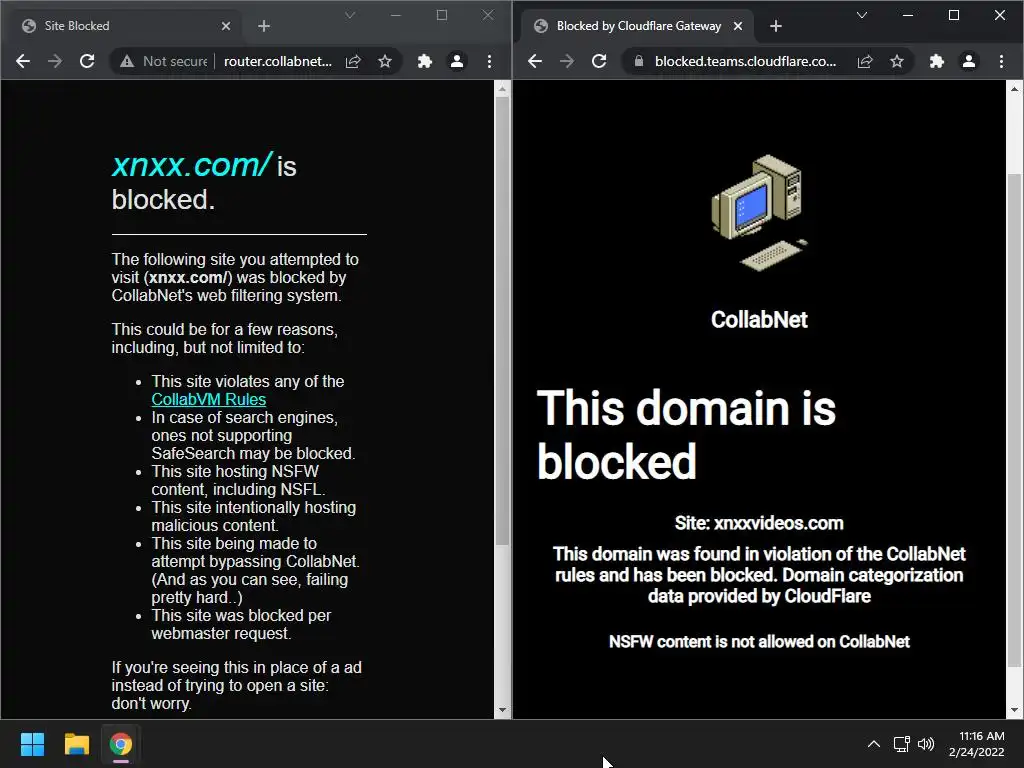This screenshot has height=768, width=1024.
Task: Open the CollabVM Rules link
Action: pos(208,399)
